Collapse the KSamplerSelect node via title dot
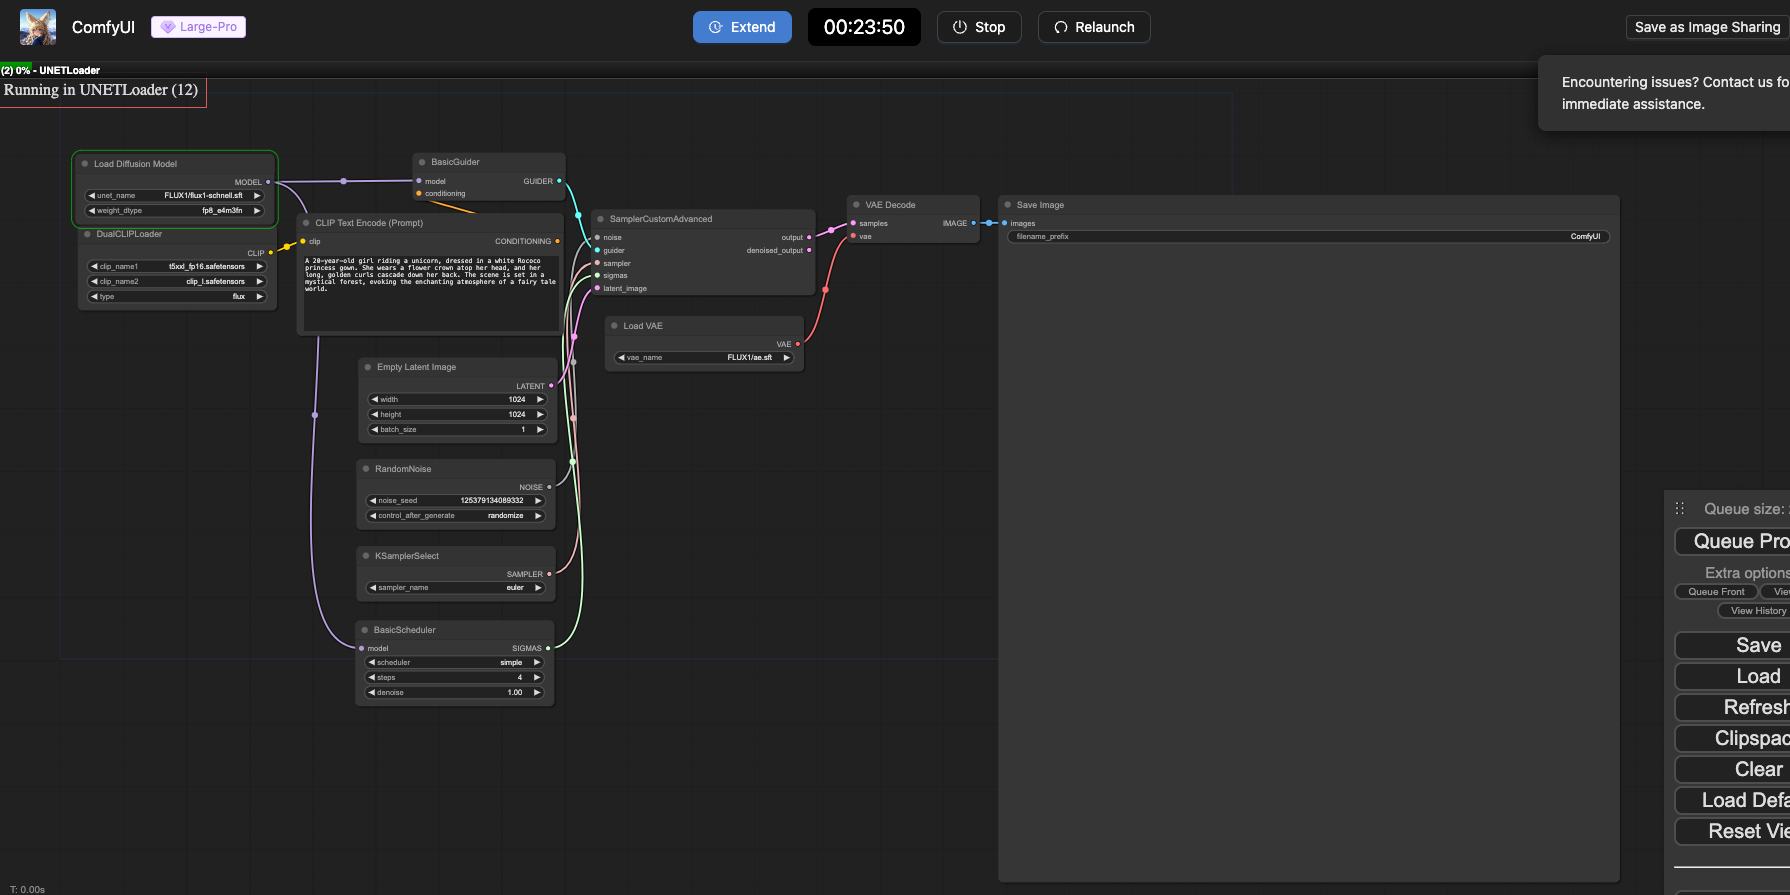 [x=366, y=556]
